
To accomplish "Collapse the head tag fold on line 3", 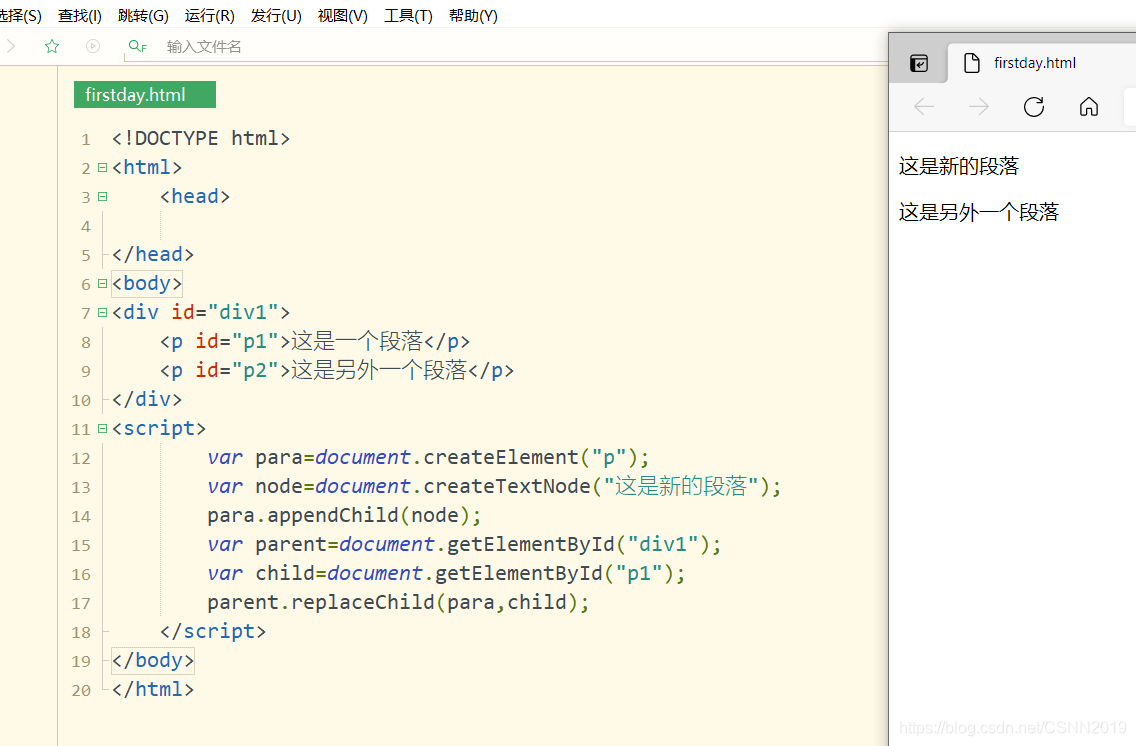I will (x=102, y=196).
